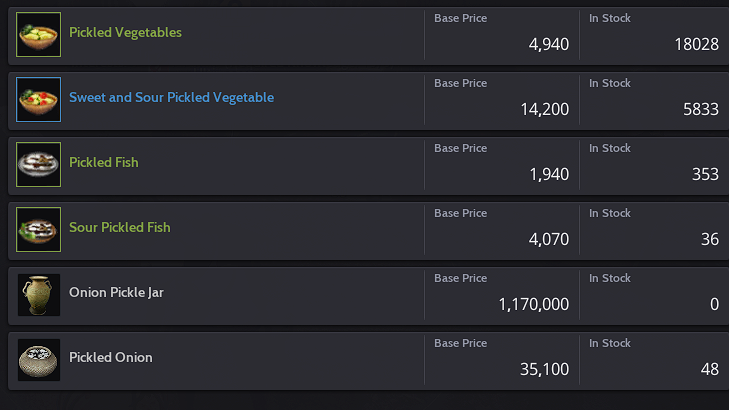This screenshot has height=410, width=729.
Task: Click the Sour Pickled Fish icon
Action: [39, 230]
